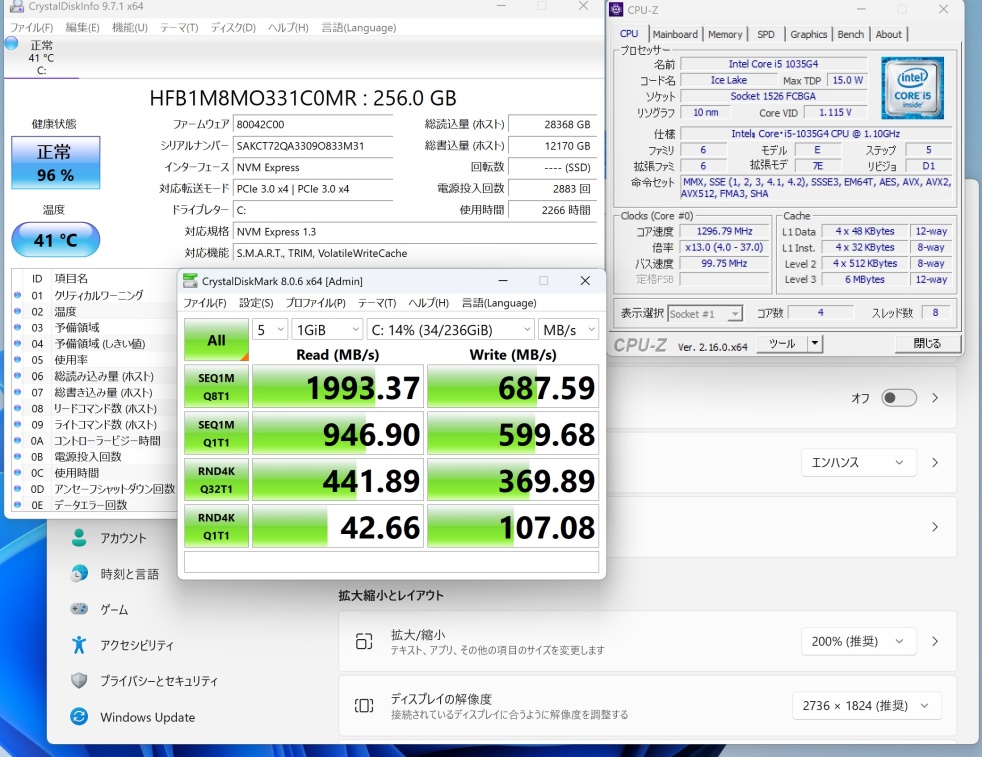Click the Gaming controller icon in sidebar
982x757 pixels.
point(79,609)
